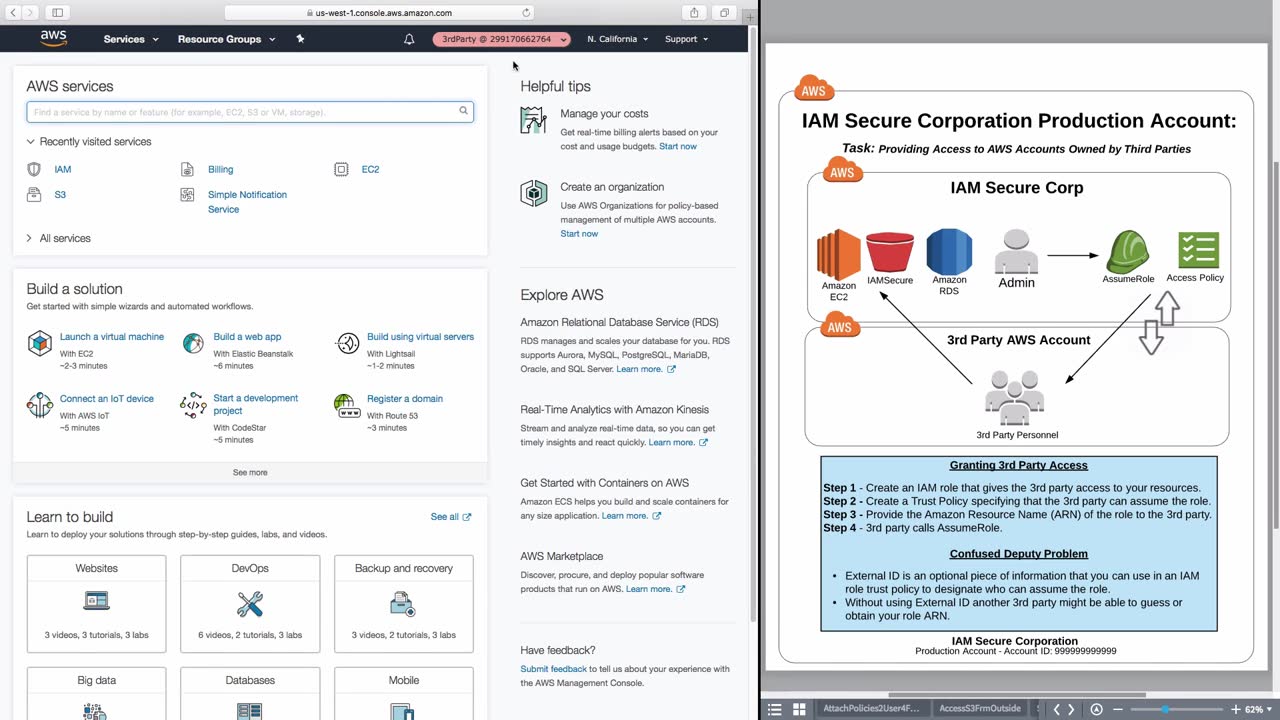Show all tabs overview in Safari

click(x=724, y=13)
